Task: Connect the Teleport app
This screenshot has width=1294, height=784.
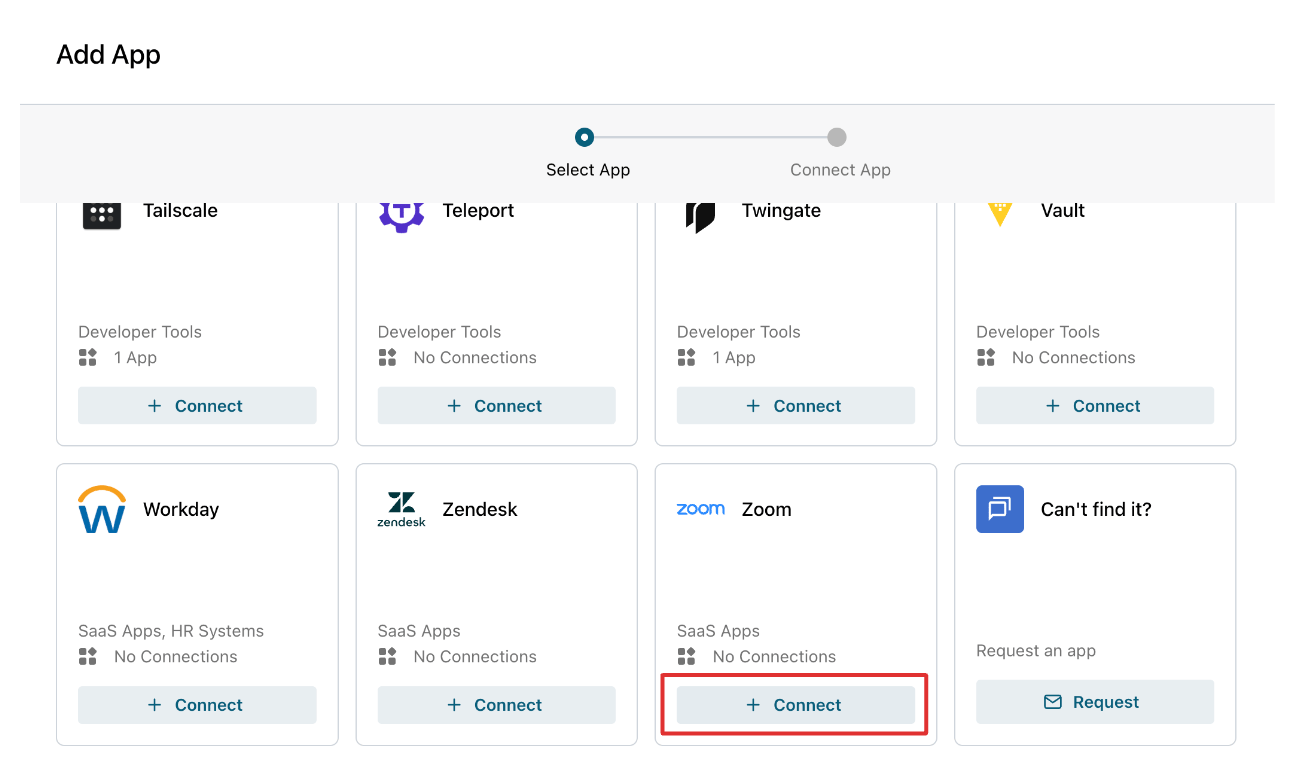Action: 497,406
